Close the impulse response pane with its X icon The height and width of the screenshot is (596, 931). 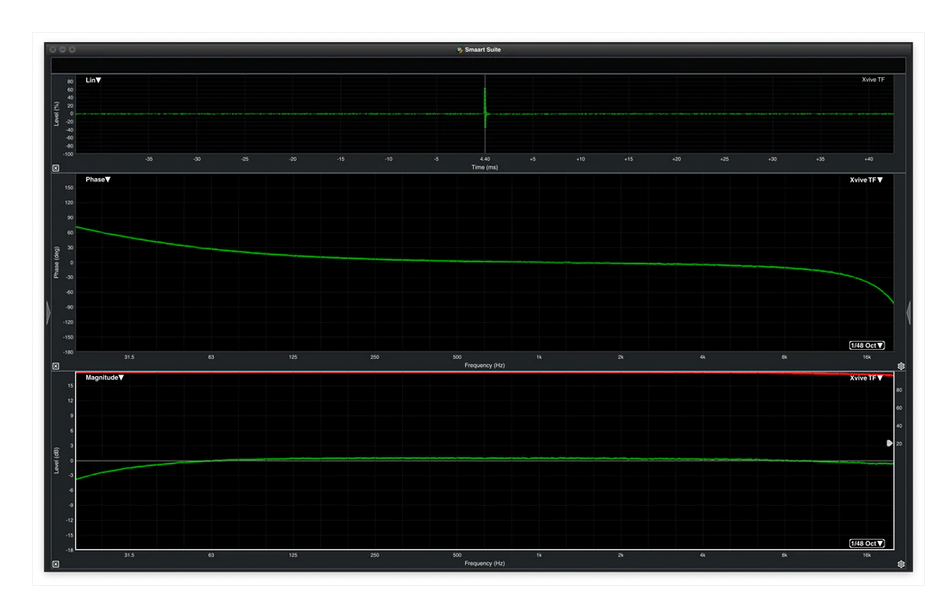56,169
